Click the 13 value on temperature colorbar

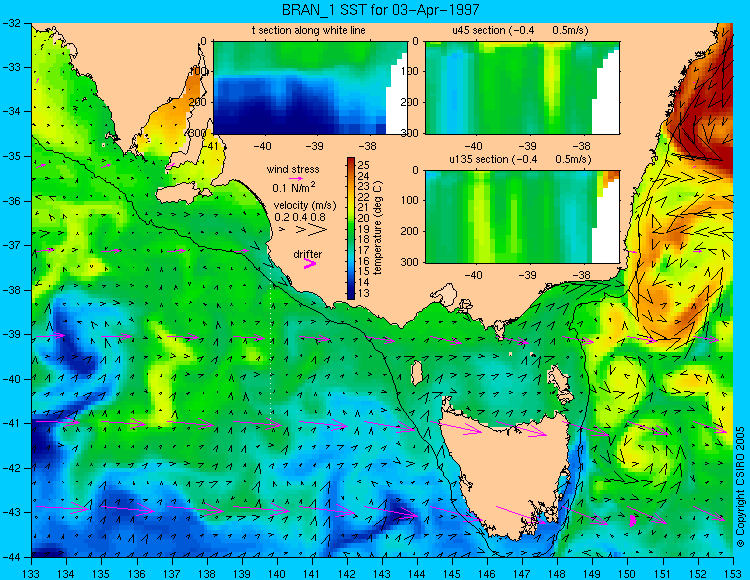point(364,293)
